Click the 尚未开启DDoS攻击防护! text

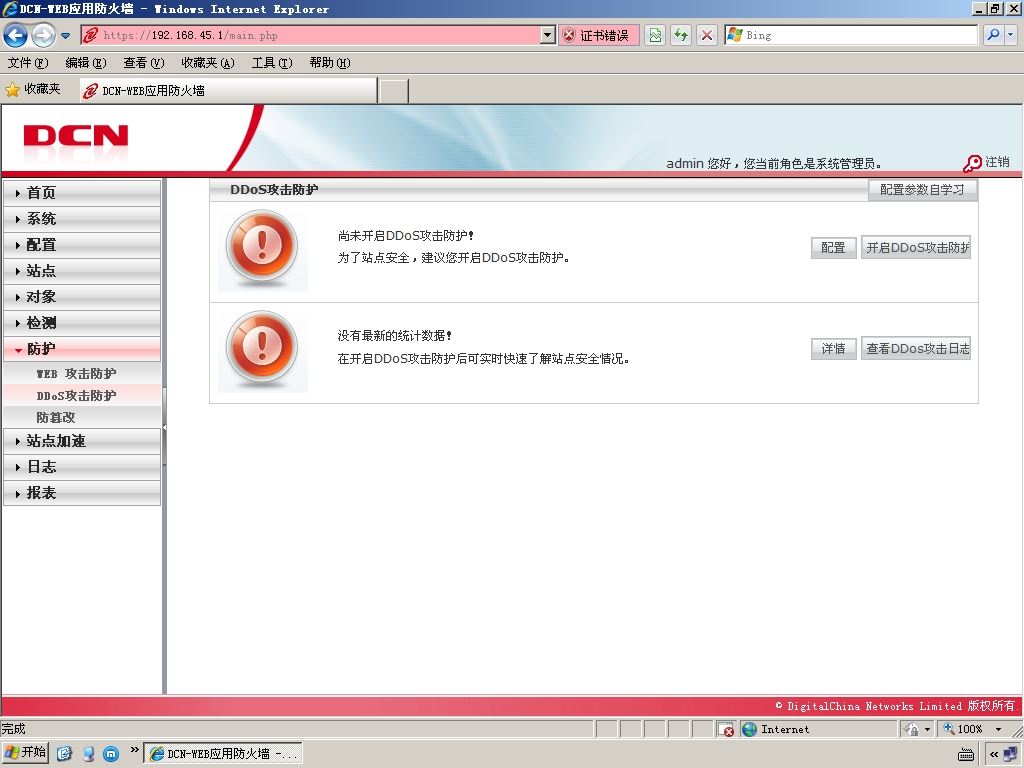(406, 236)
